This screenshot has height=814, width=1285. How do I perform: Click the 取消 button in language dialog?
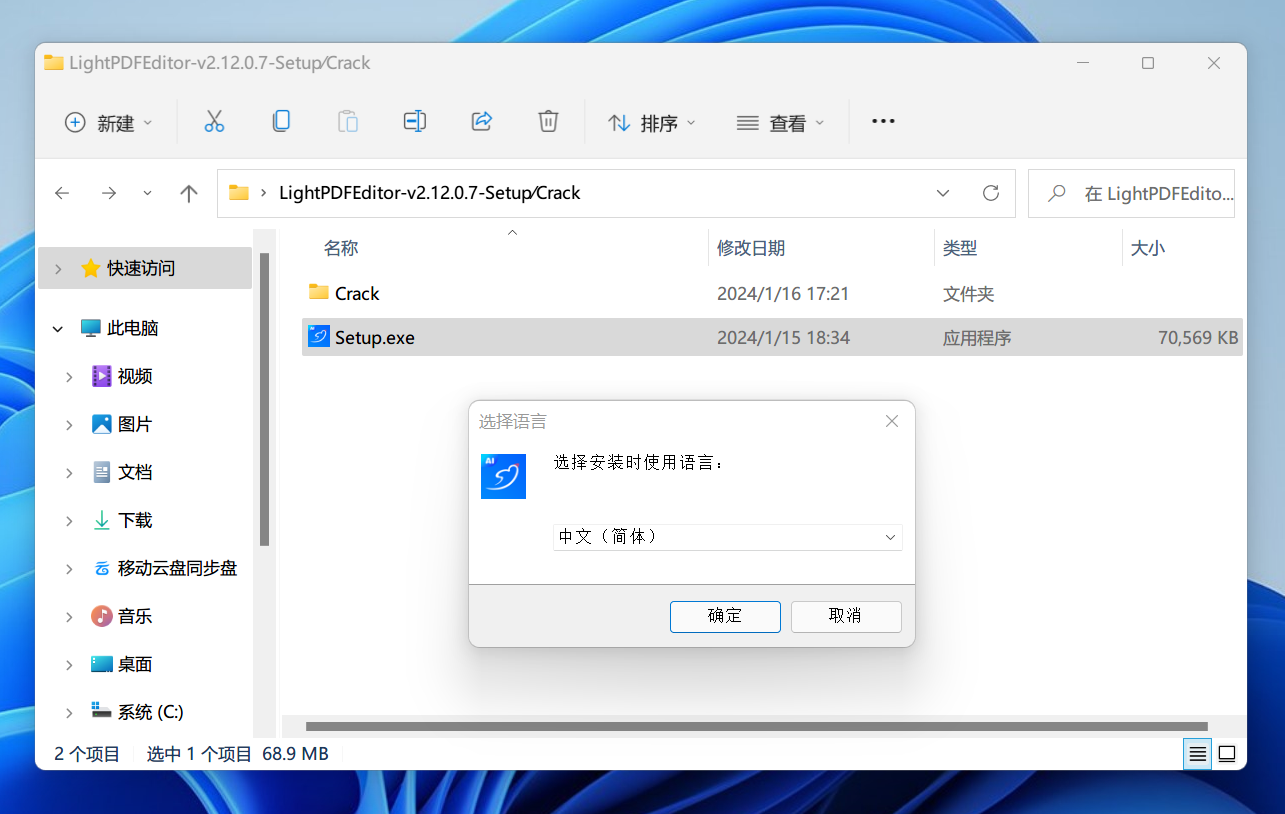(846, 616)
